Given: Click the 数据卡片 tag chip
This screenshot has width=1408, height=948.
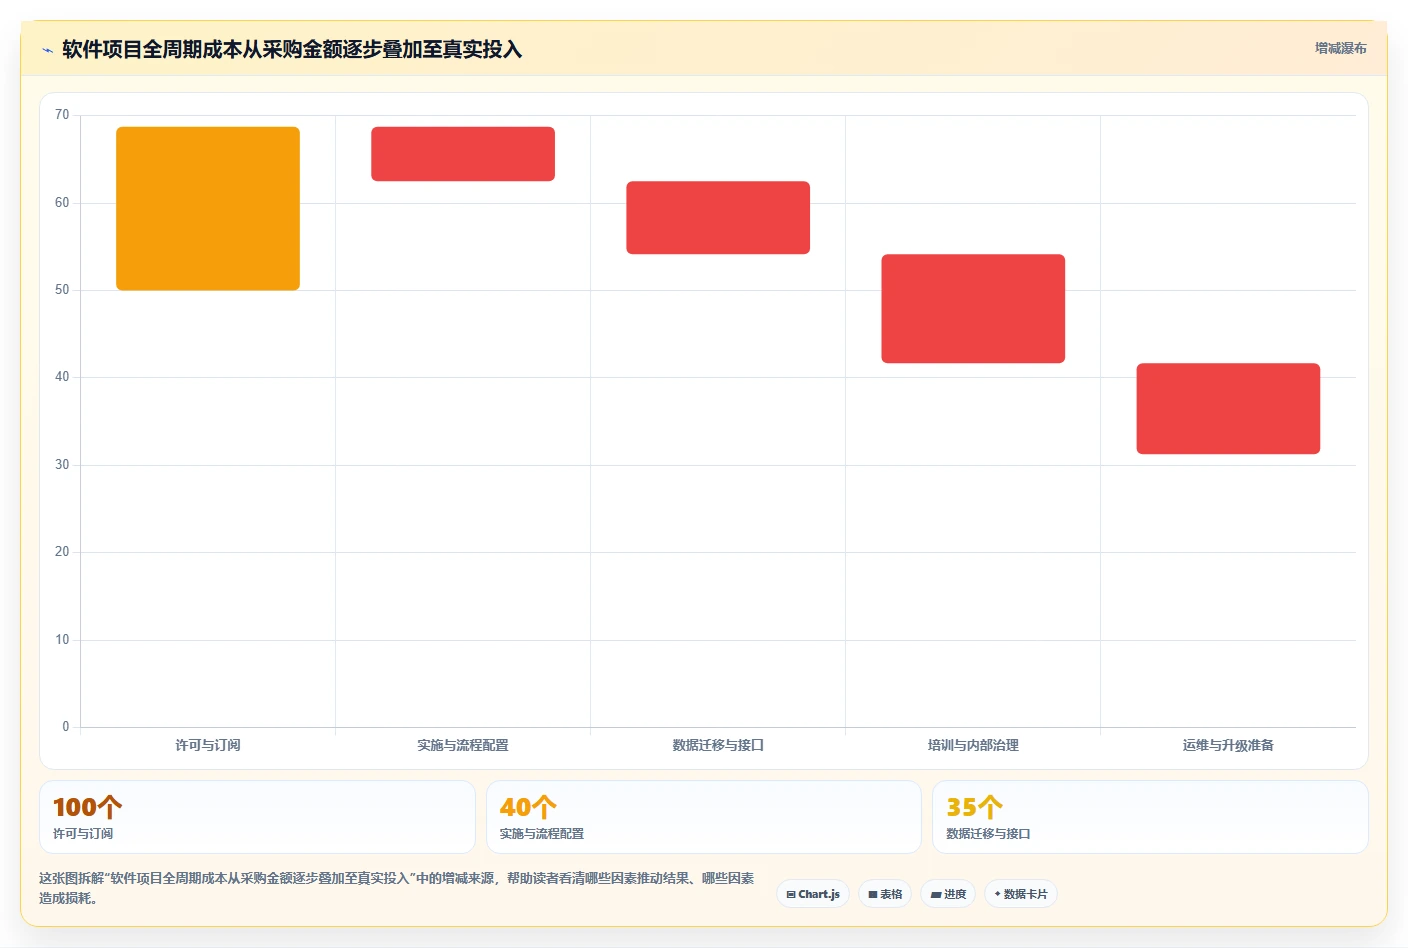Looking at the screenshot, I should (x=1021, y=894).
